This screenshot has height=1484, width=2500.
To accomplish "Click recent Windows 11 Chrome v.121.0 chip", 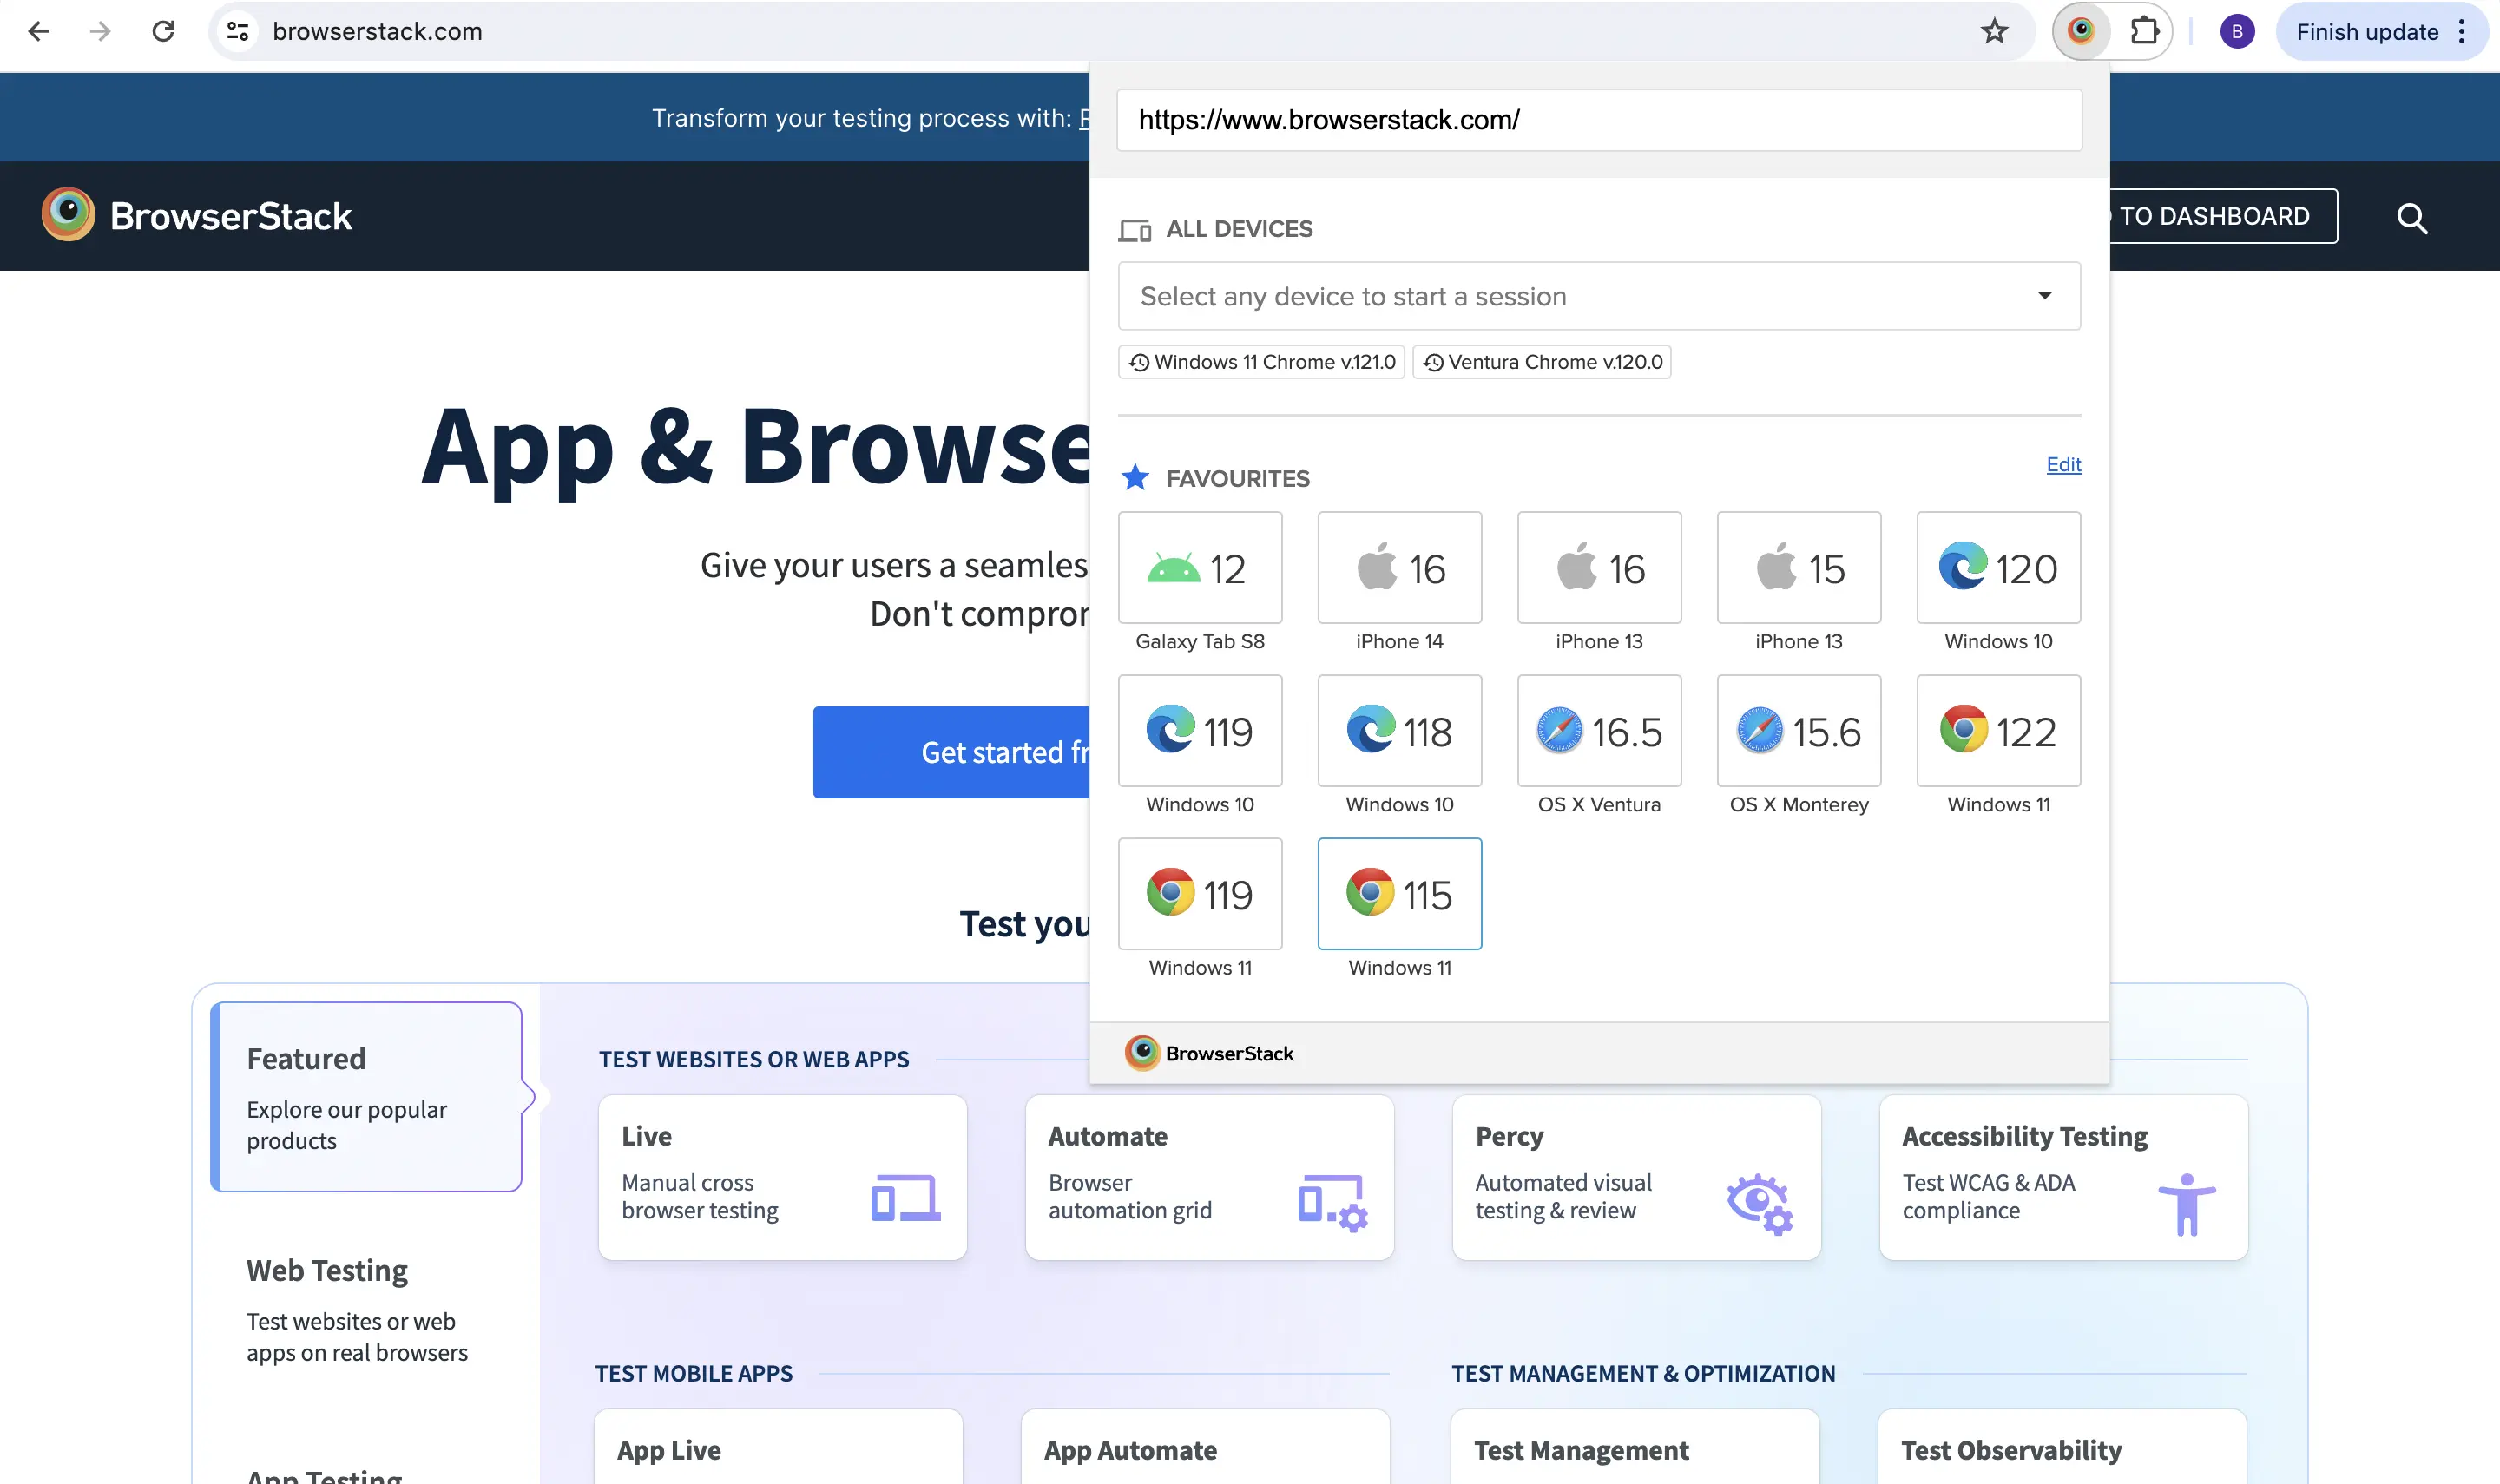I will point(1261,362).
